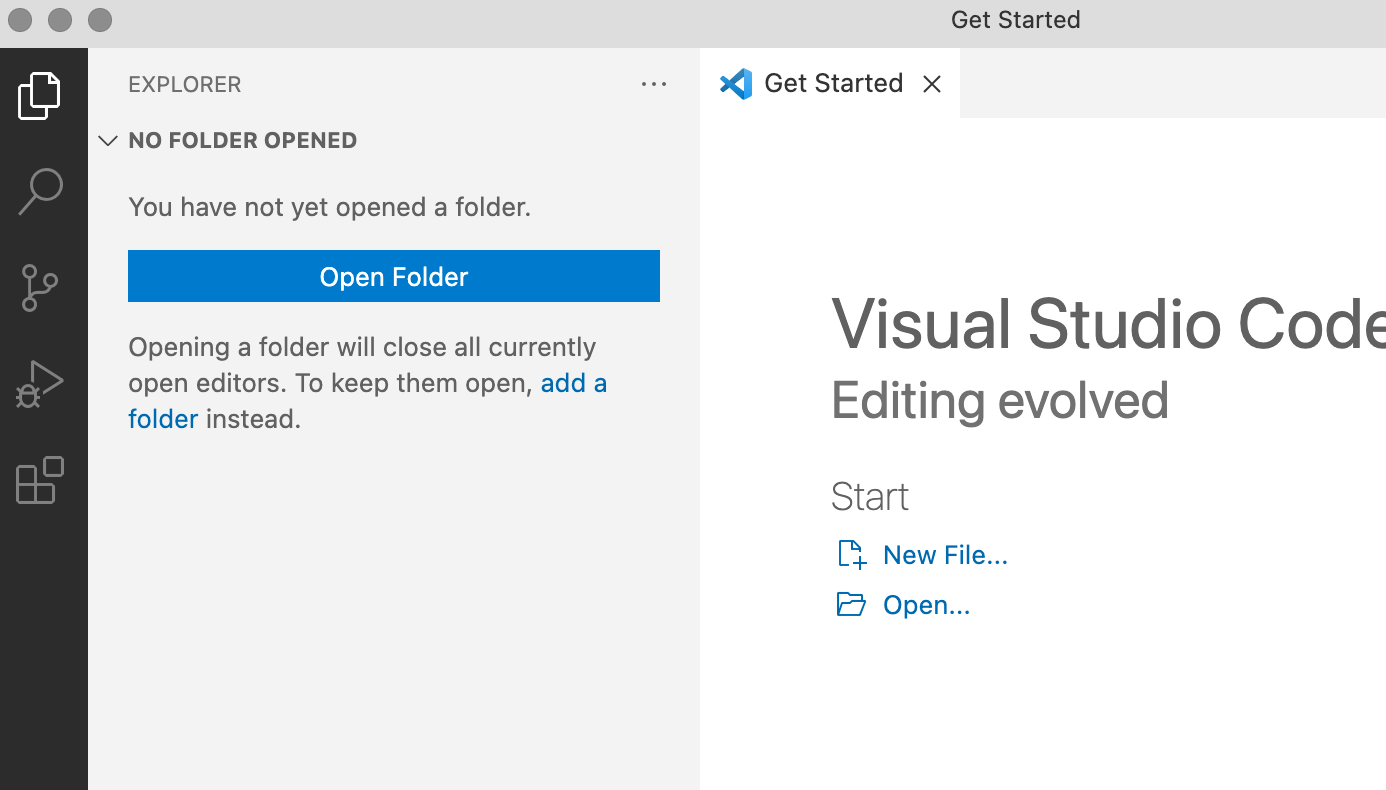Click the New File page icon
This screenshot has height=790, width=1386.
pyautogui.click(x=851, y=555)
